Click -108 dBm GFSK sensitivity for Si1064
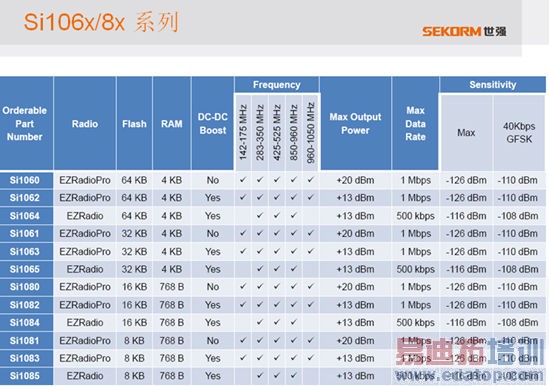The image size is (549, 386). (x=518, y=216)
